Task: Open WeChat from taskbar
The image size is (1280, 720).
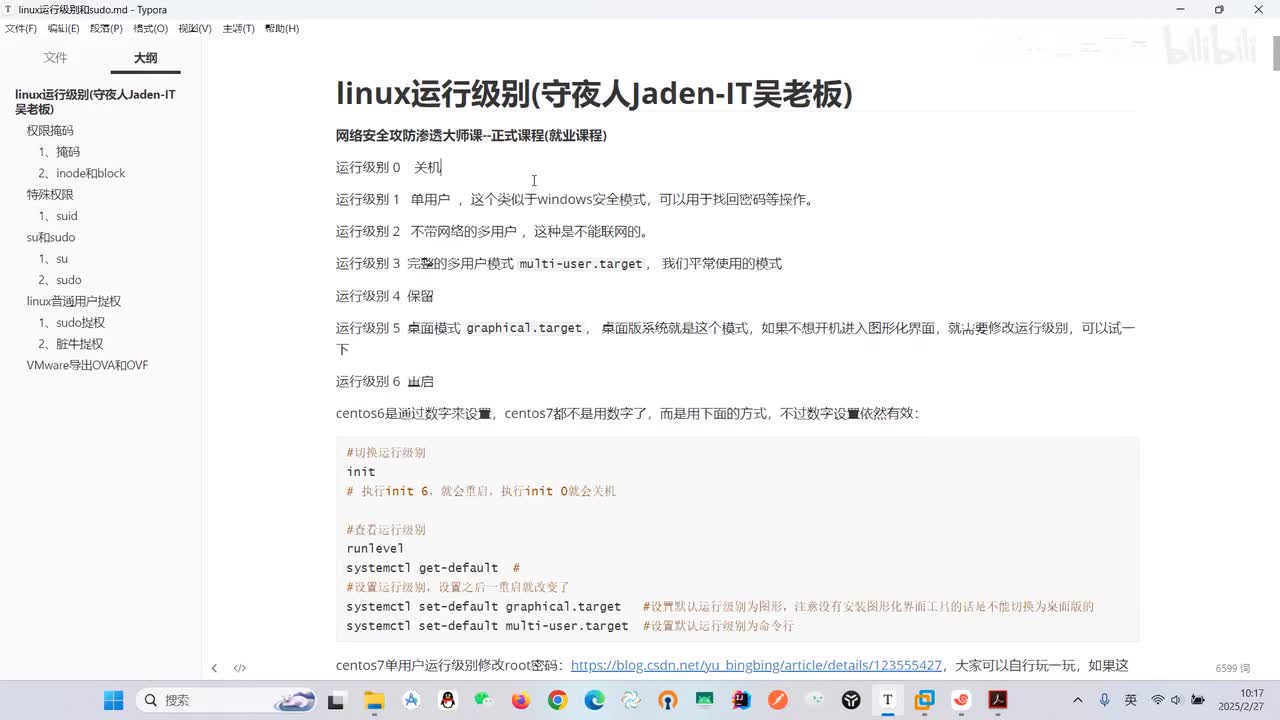Action: (x=484, y=700)
